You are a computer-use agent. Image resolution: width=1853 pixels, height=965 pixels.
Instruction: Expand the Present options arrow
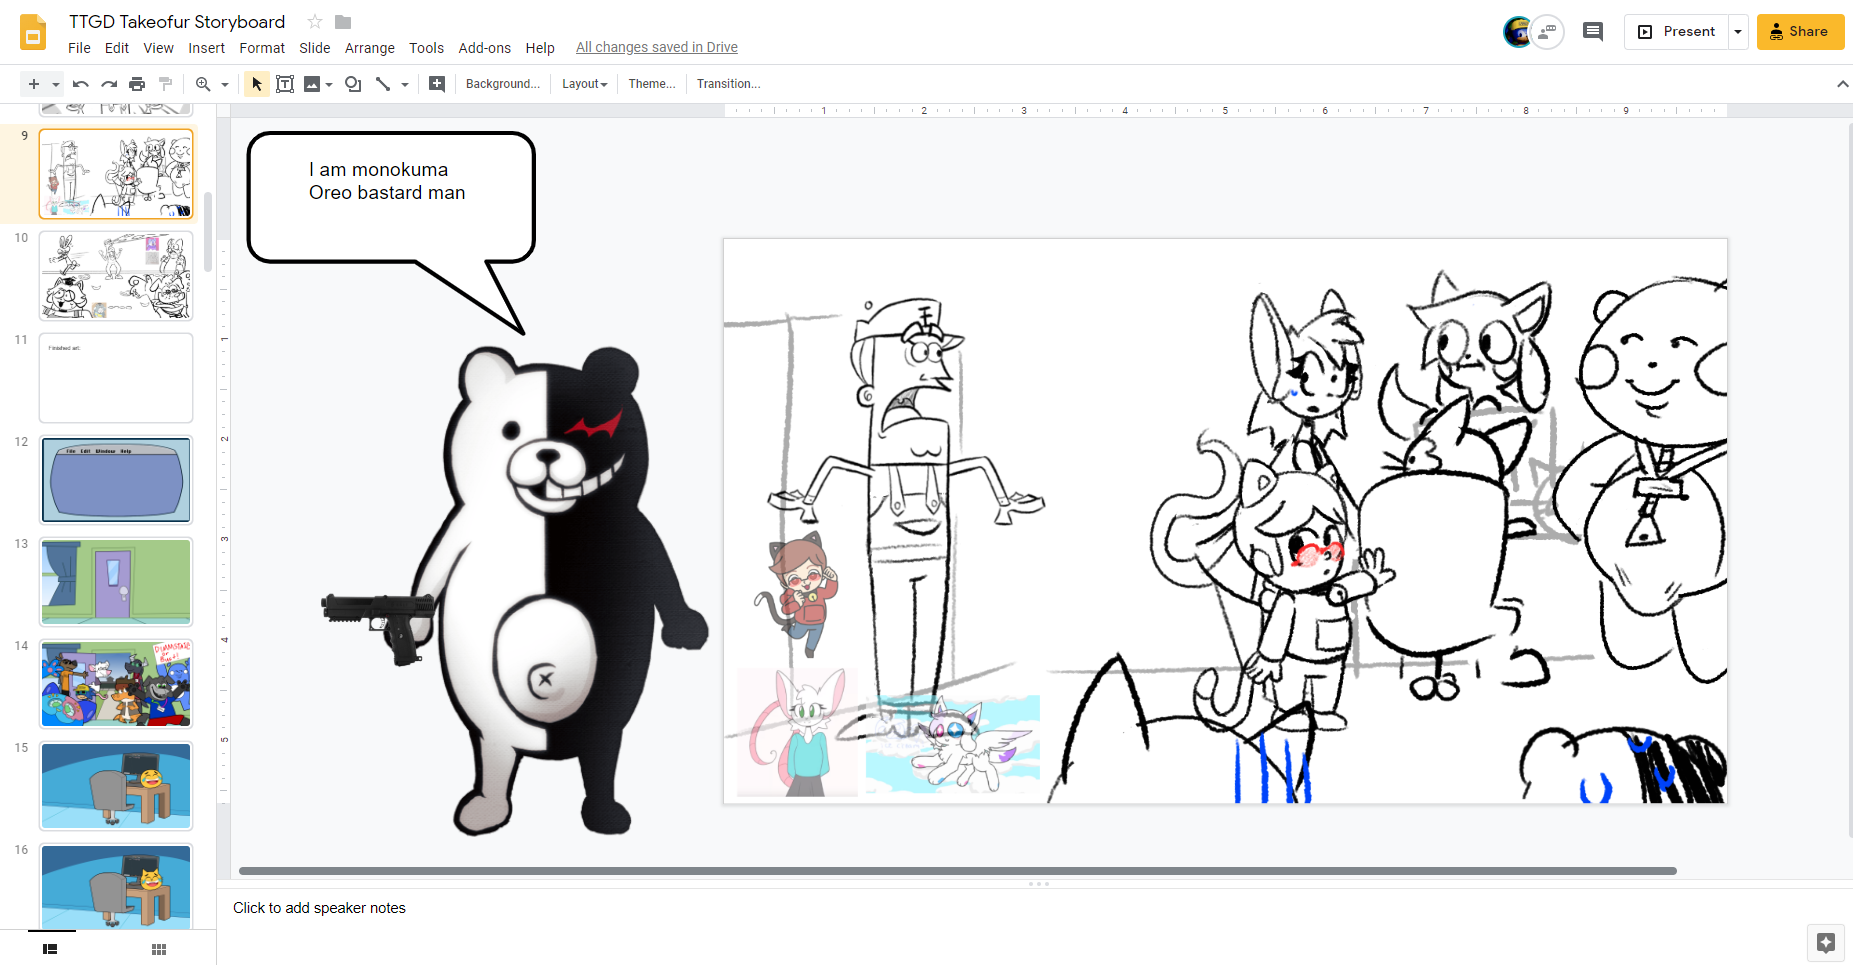point(1738,32)
